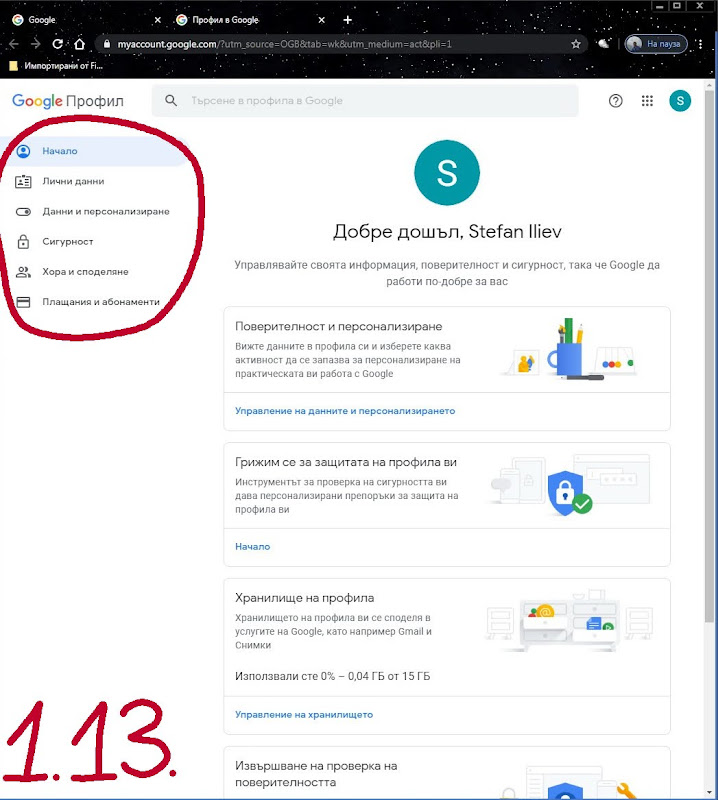Image resolution: width=718 pixels, height=800 pixels.
Task: Open the Google apps grid launcher
Action: pyautogui.click(x=647, y=101)
